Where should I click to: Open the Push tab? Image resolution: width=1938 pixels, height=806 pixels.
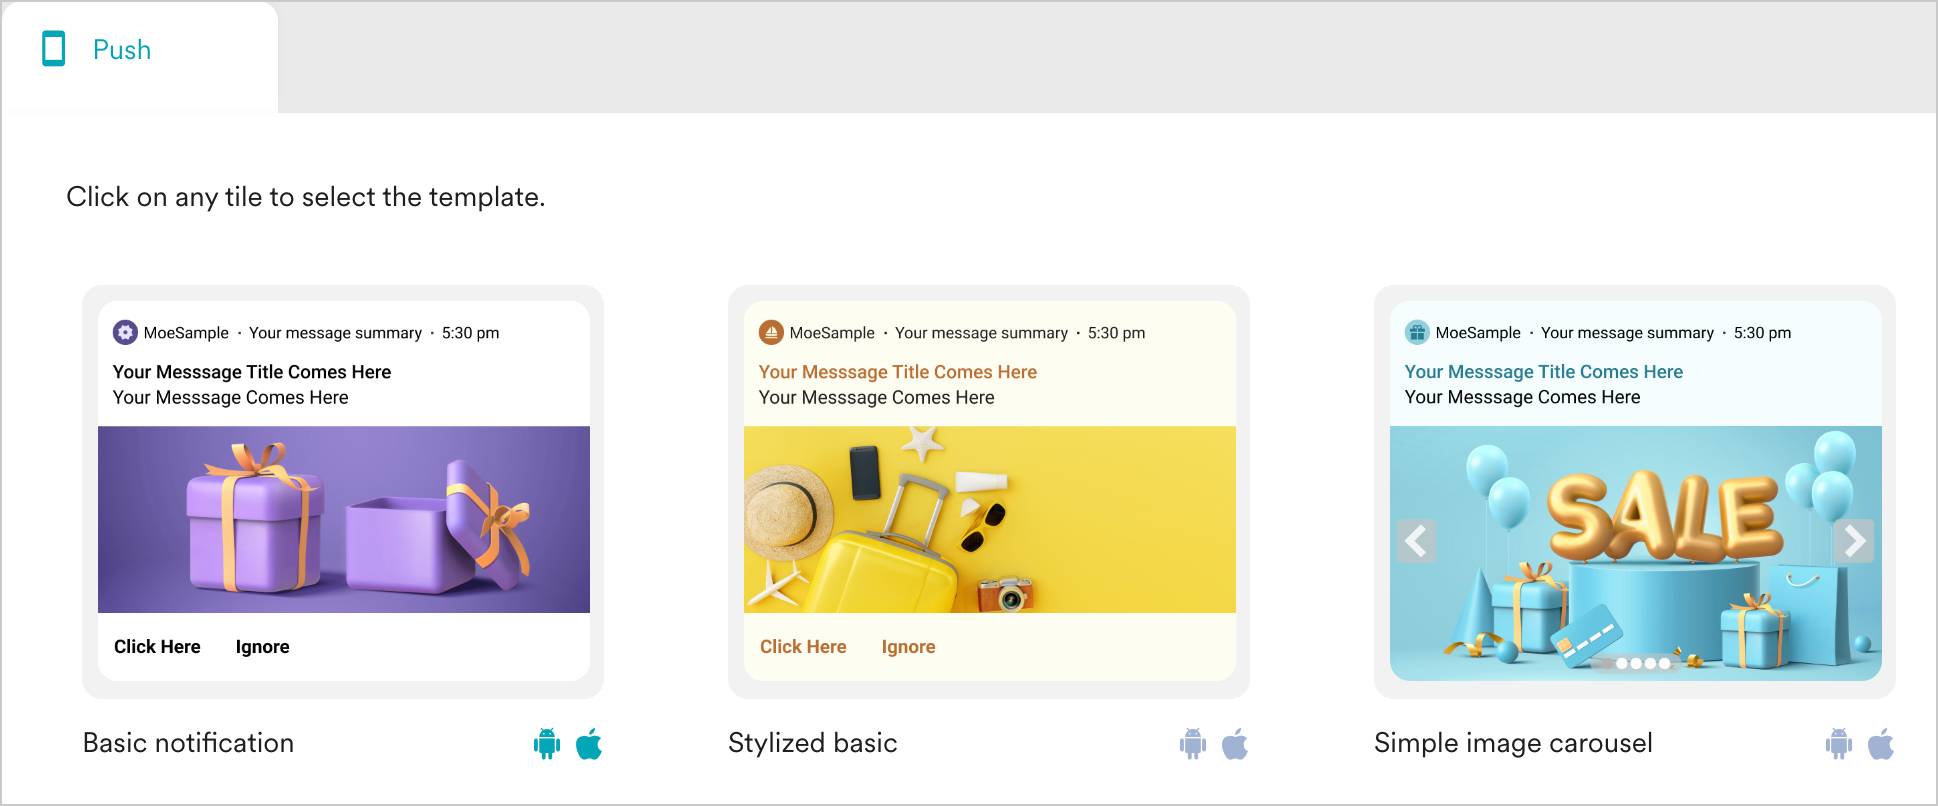pos(122,50)
